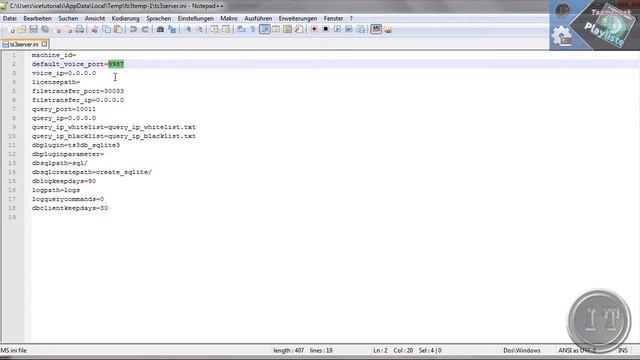Click 'MS ini file' in the status bar
Image resolution: width=640 pixels, height=360 pixels.
[x=13, y=350]
